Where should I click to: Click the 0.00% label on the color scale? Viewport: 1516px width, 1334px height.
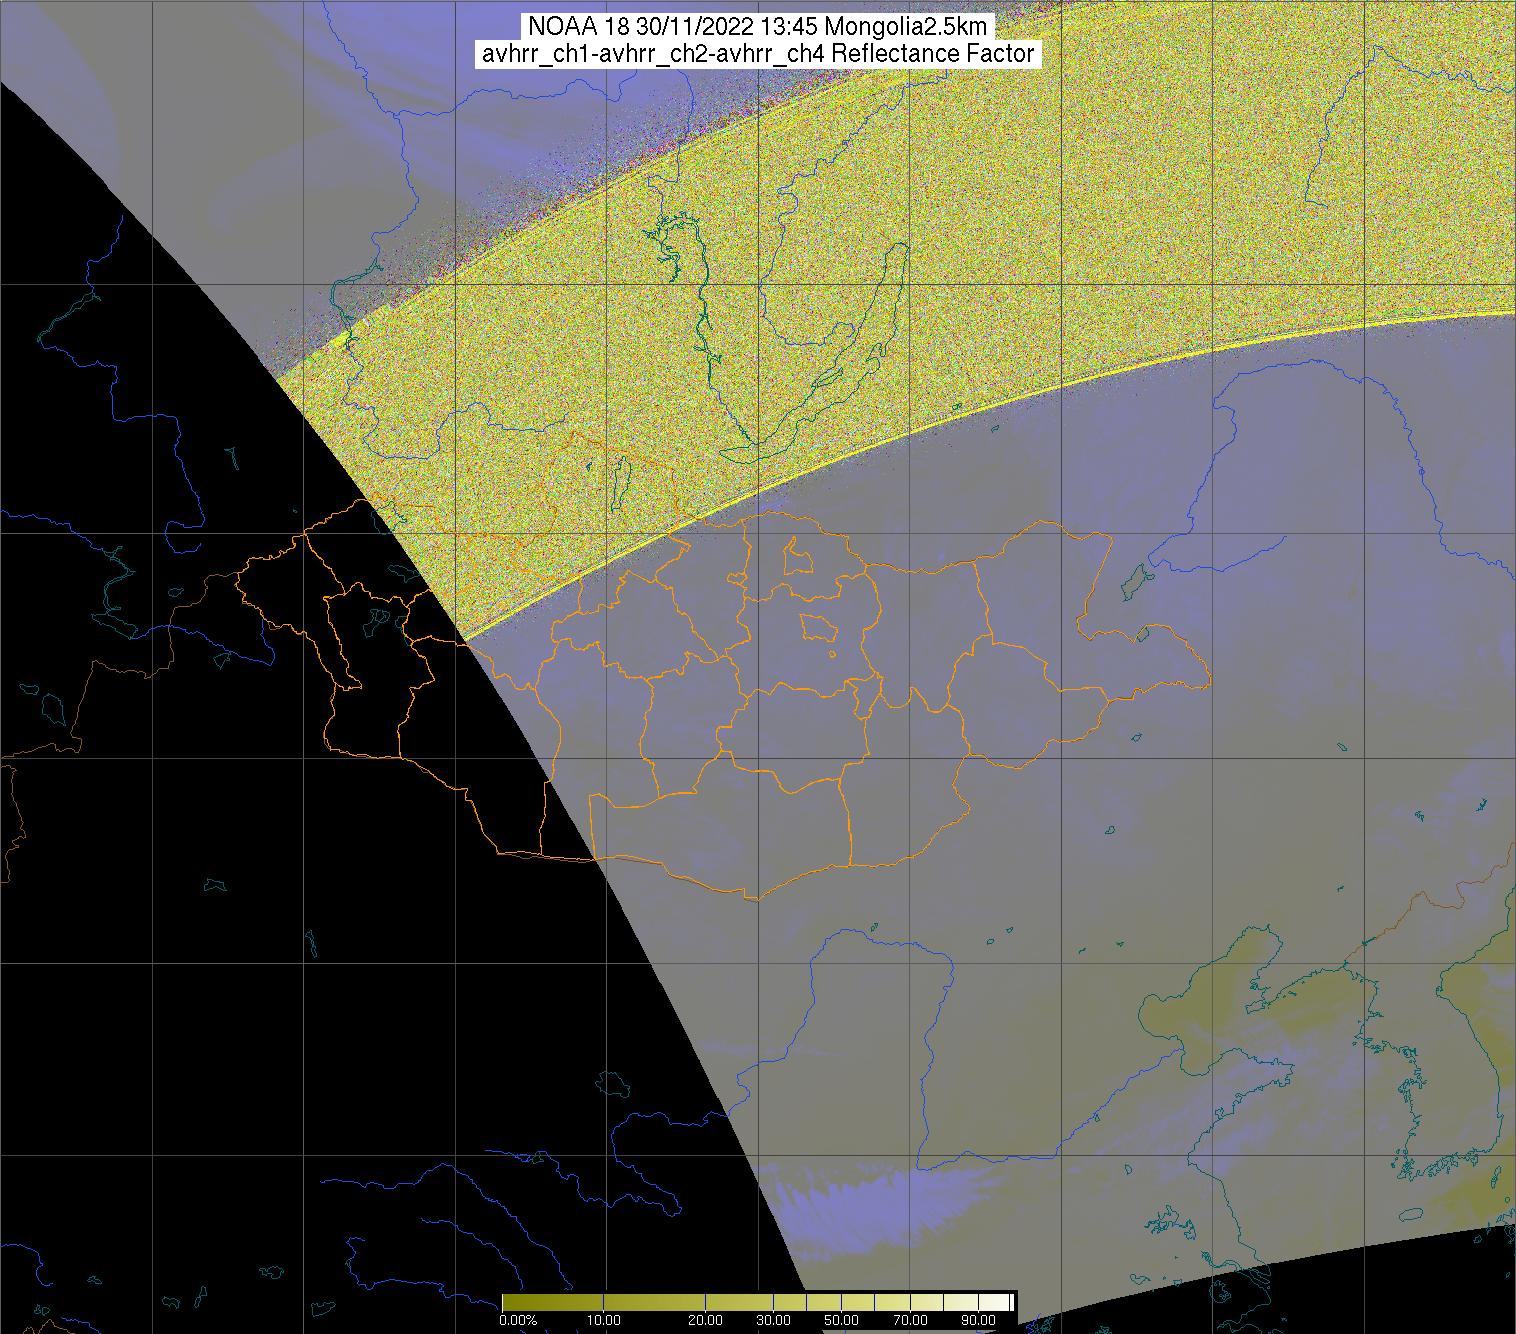518,1320
